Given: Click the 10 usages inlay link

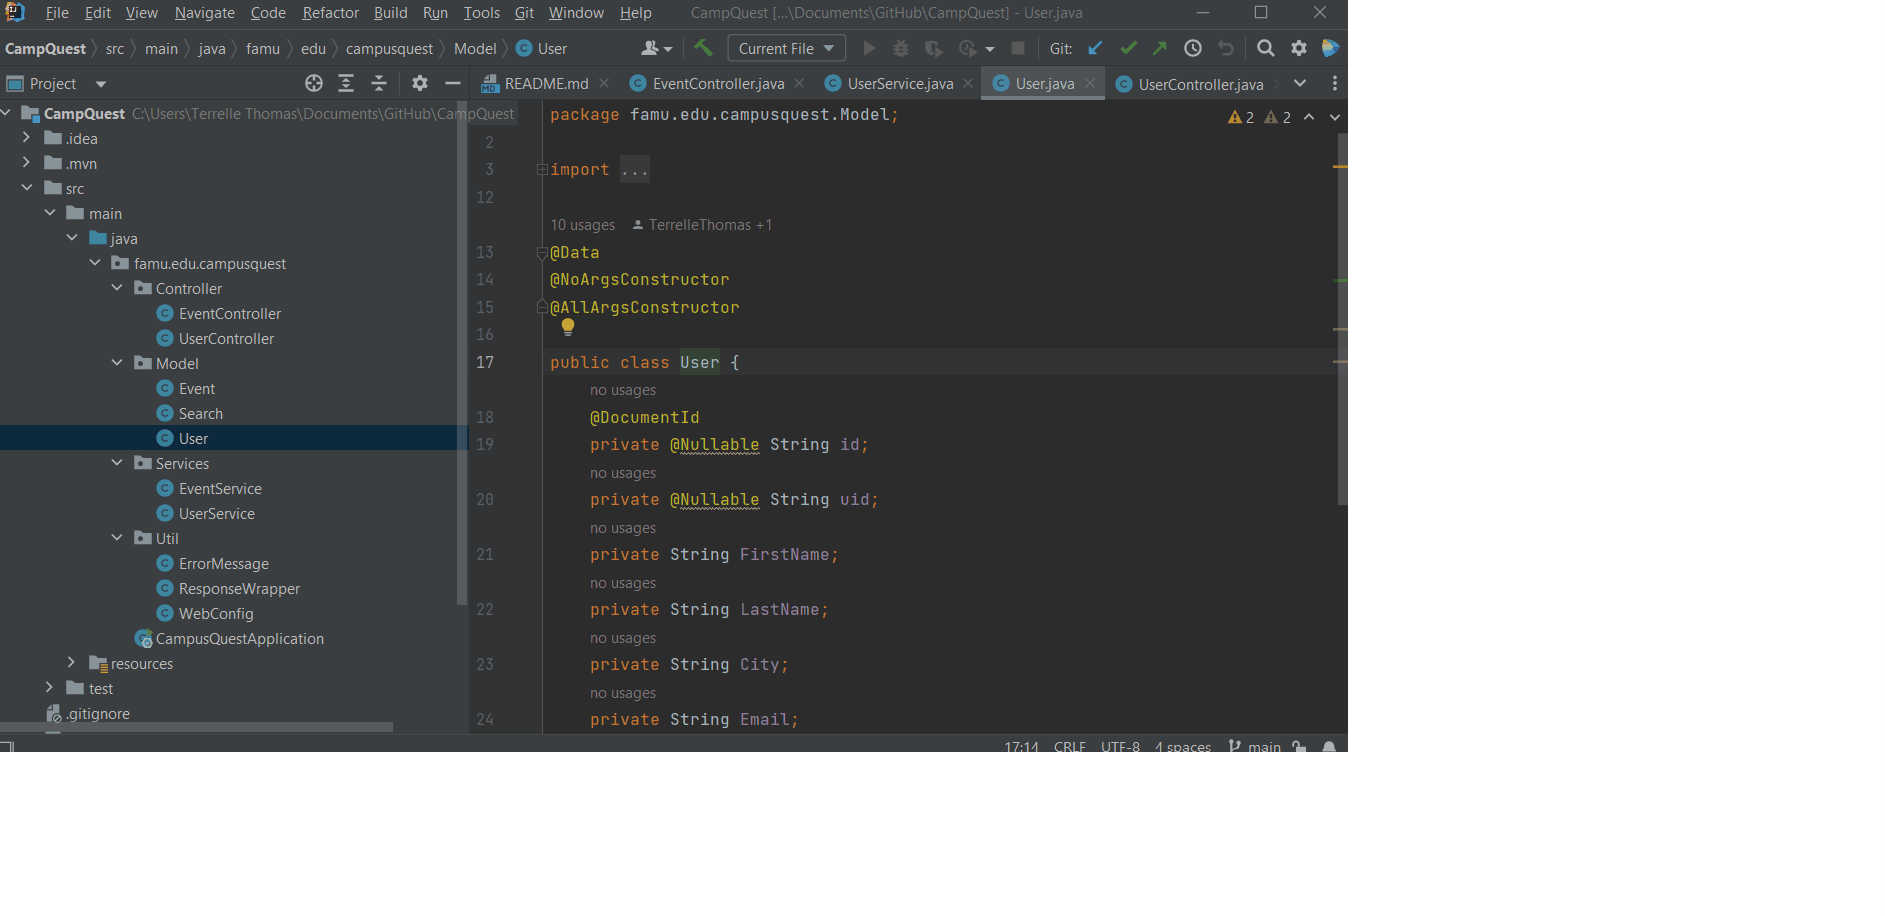Looking at the screenshot, I should 583,225.
